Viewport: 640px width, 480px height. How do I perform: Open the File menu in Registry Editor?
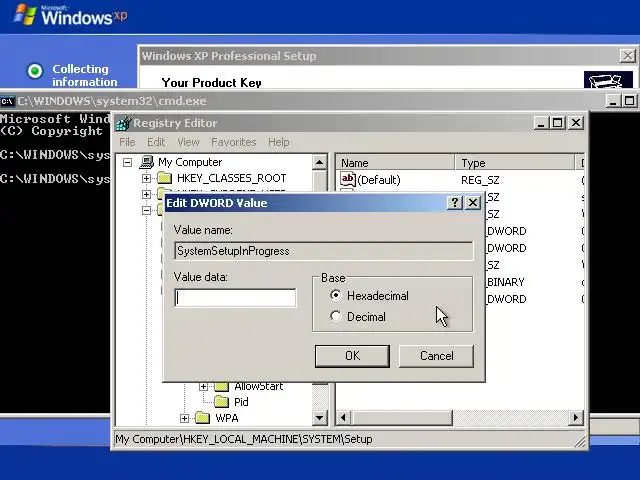[x=127, y=142]
